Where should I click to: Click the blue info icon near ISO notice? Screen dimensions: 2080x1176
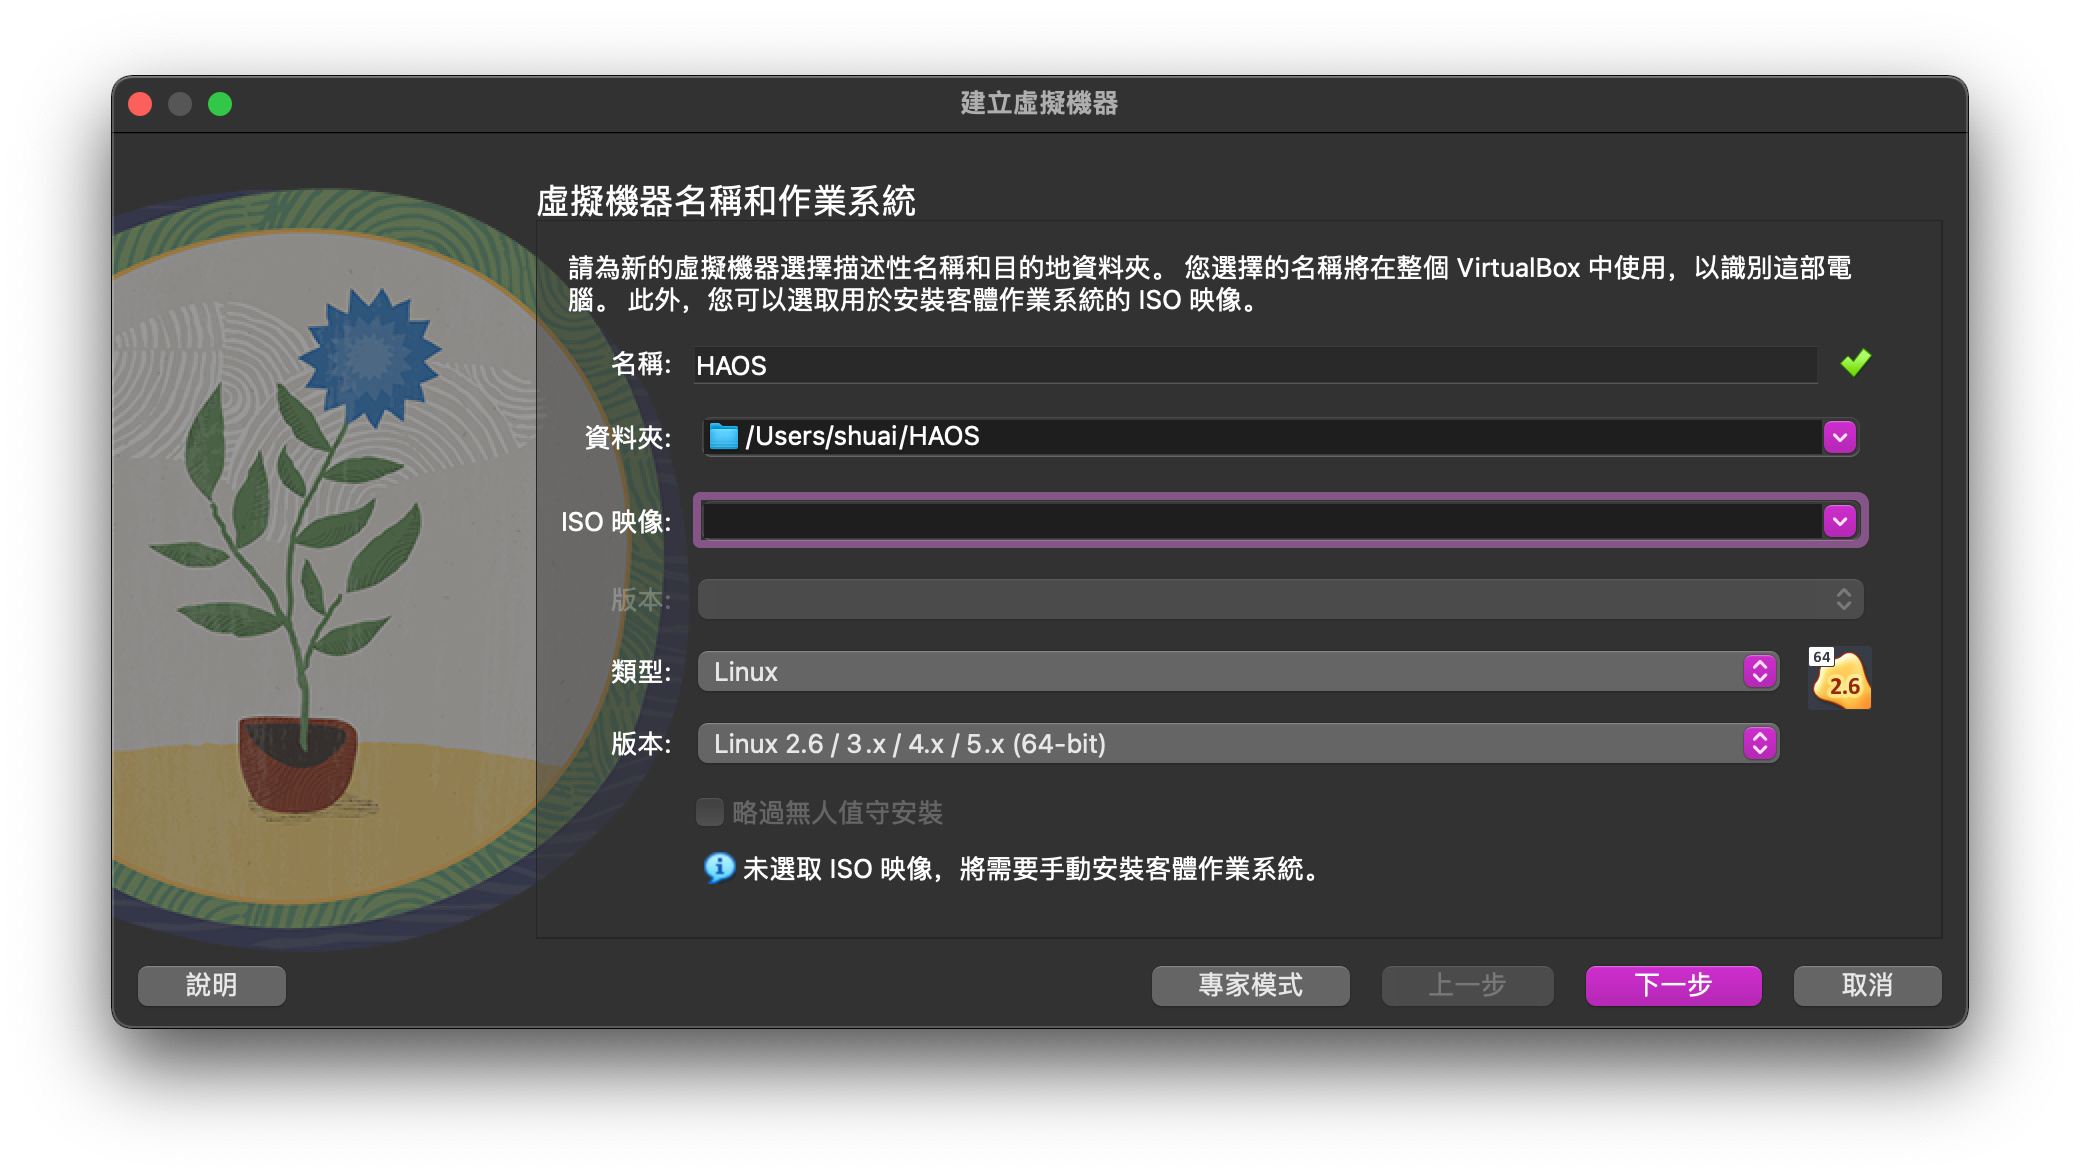(x=719, y=868)
